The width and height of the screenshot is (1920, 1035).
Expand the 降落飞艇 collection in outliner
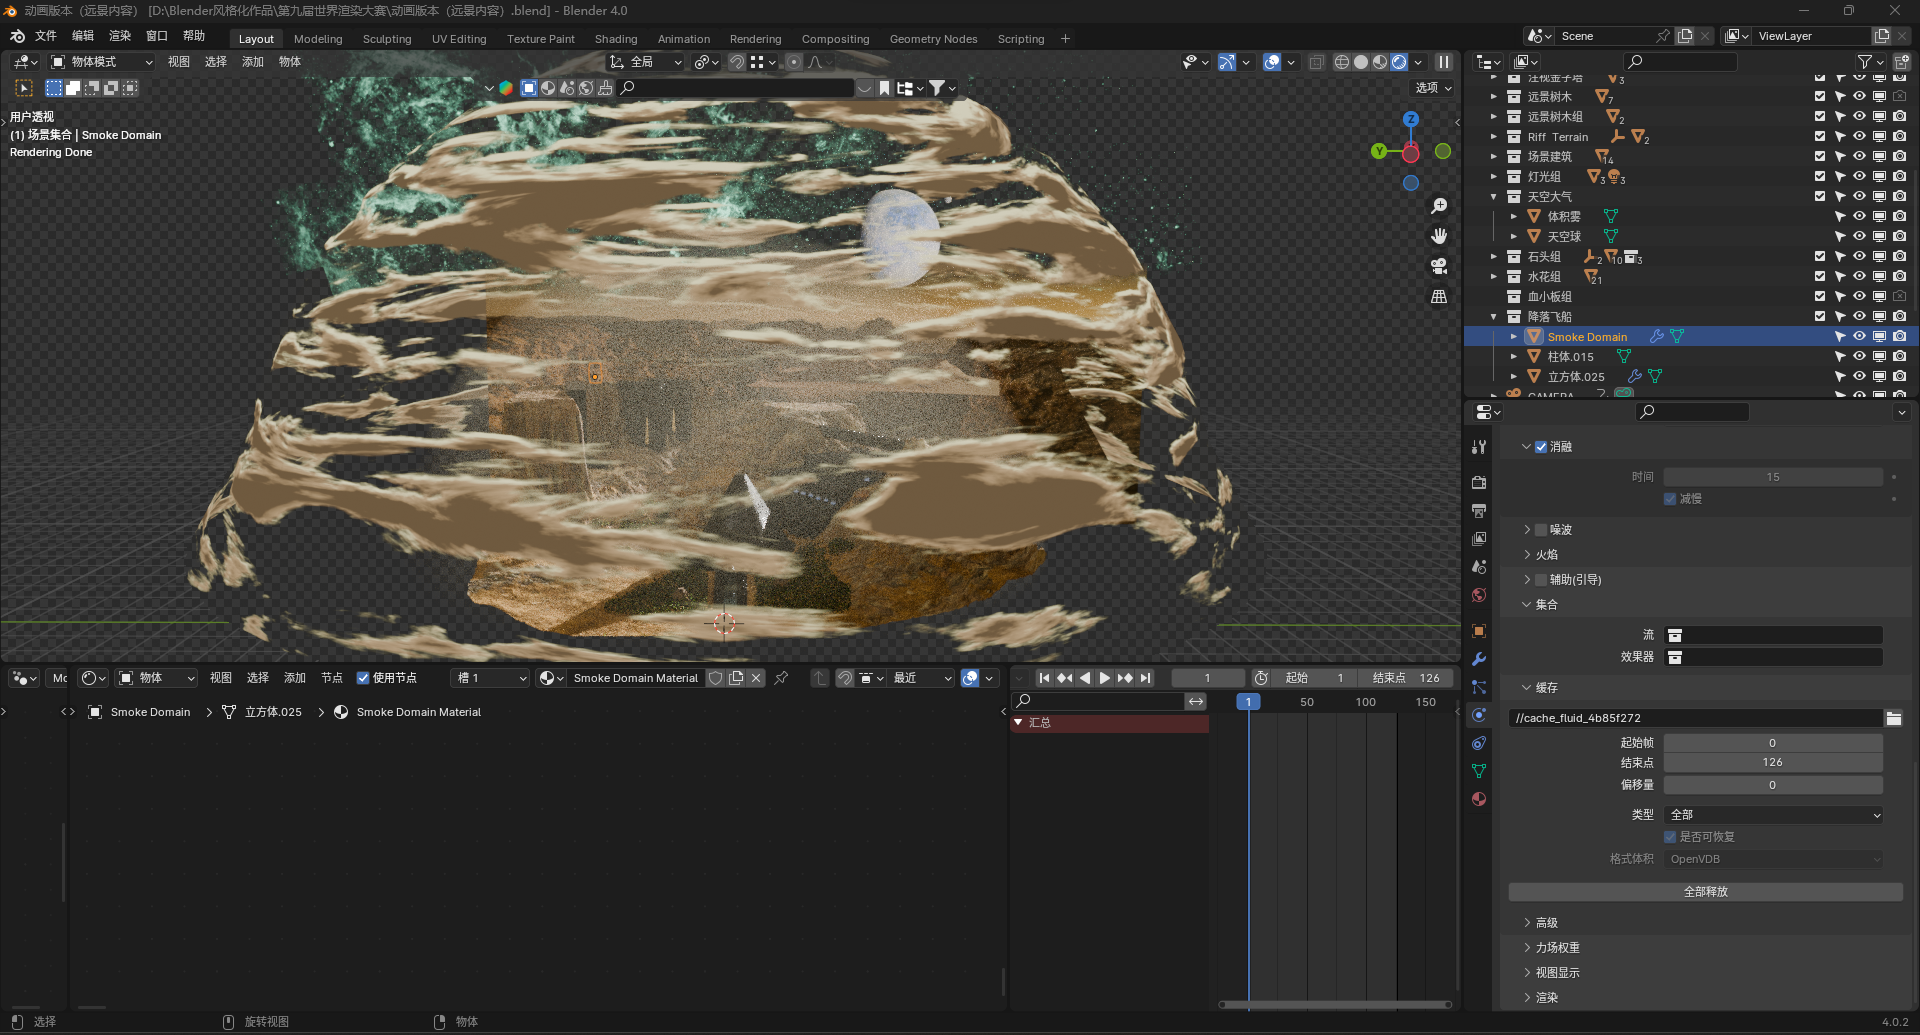click(1494, 316)
